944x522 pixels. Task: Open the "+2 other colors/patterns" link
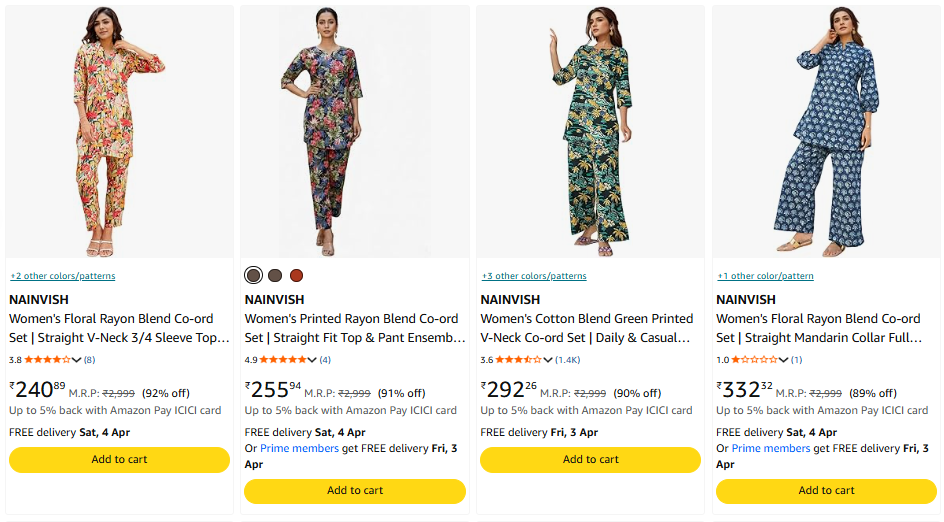click(63, 276)
